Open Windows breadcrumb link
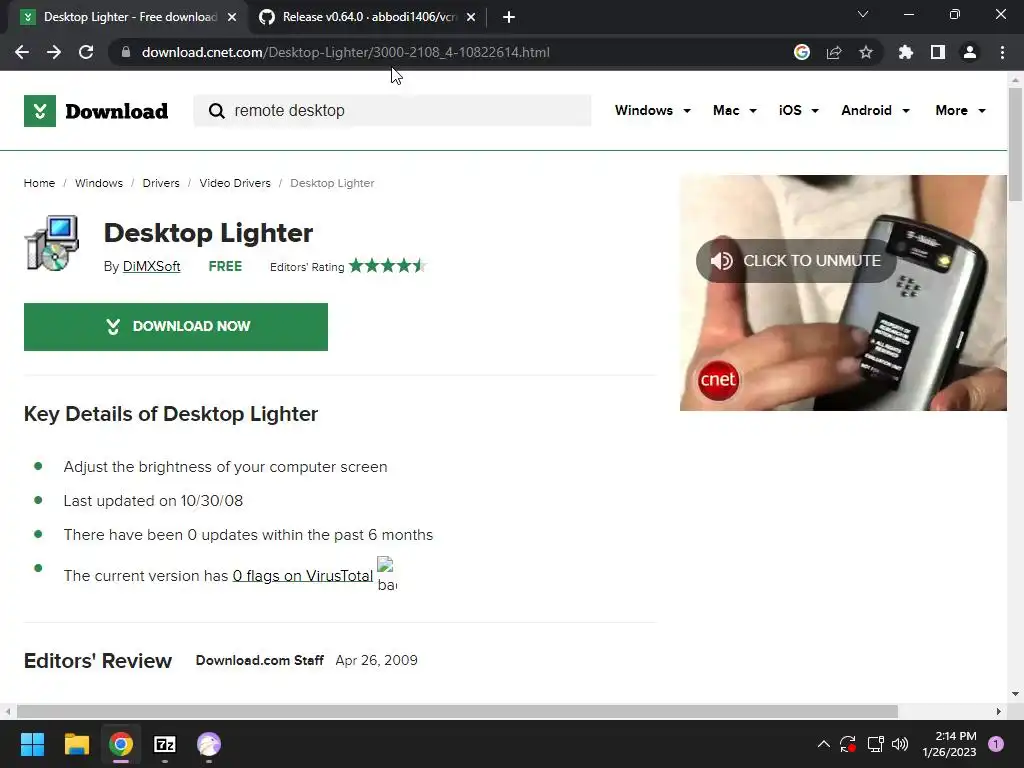The image size is (1024, 768). tap(99, 184)
